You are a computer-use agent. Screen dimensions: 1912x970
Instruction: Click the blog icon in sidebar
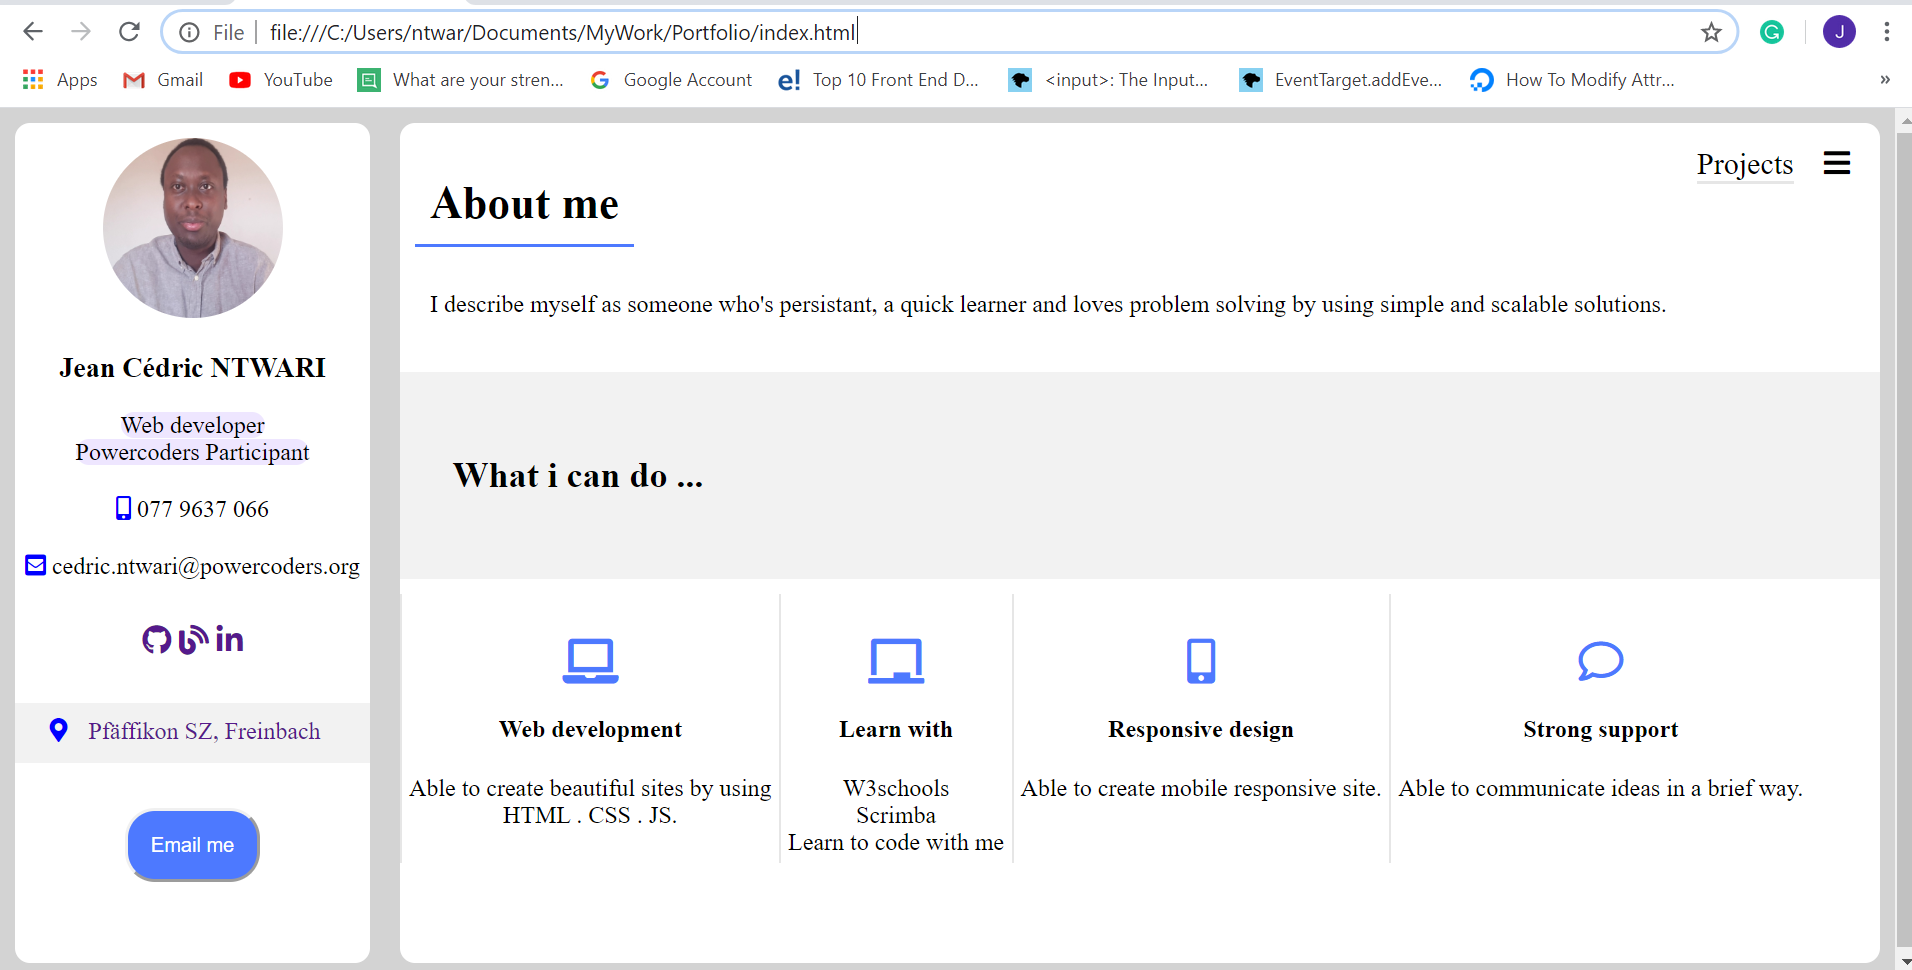[193, 639]
